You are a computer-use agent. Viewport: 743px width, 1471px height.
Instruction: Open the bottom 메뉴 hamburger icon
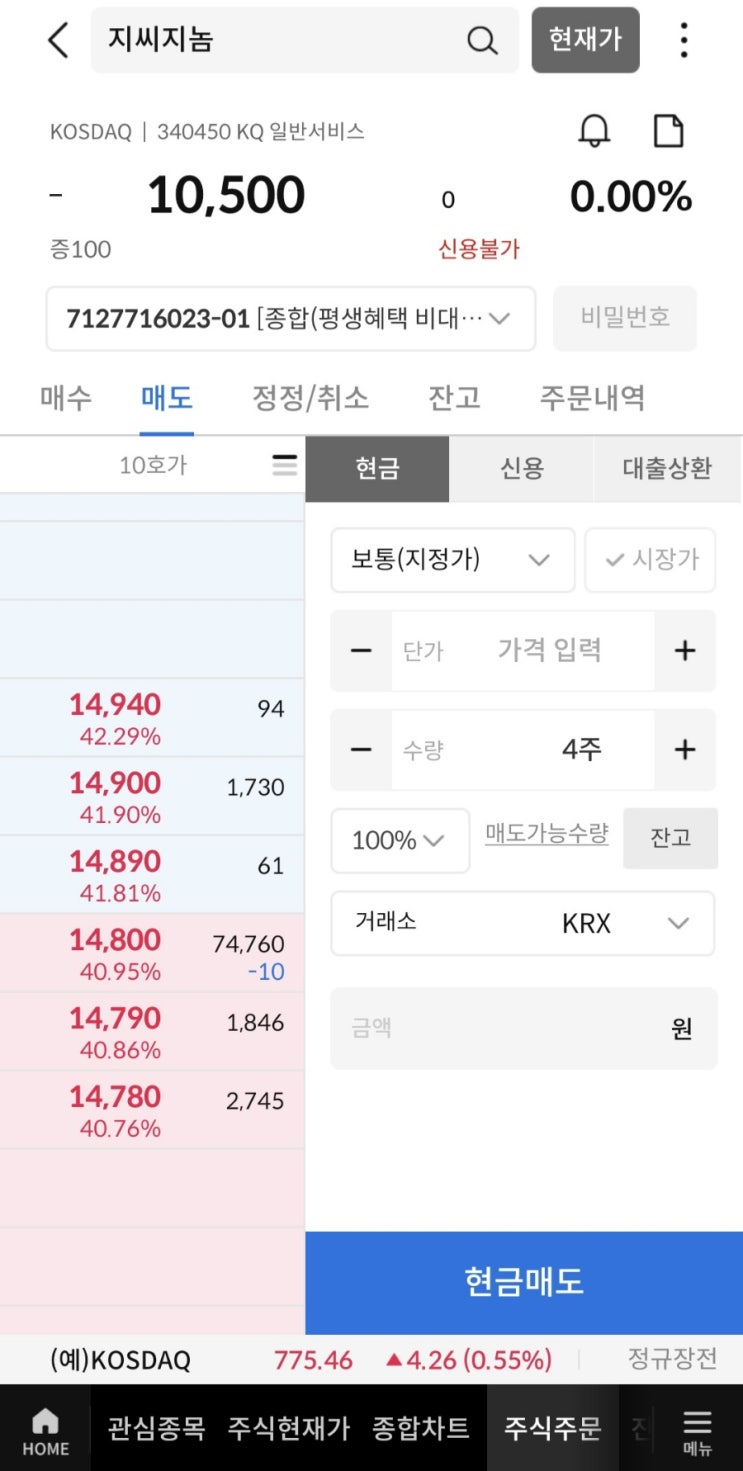coord(697,1431)
